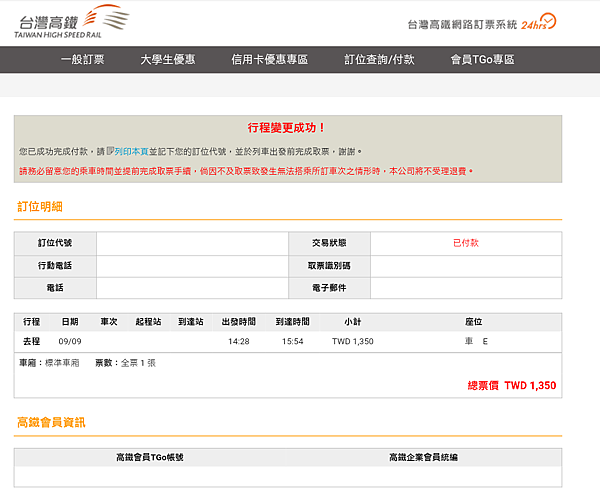This screenshot has height=489, width=600.
Task: Click the 起程站 column header
Action: coord(148,322)
